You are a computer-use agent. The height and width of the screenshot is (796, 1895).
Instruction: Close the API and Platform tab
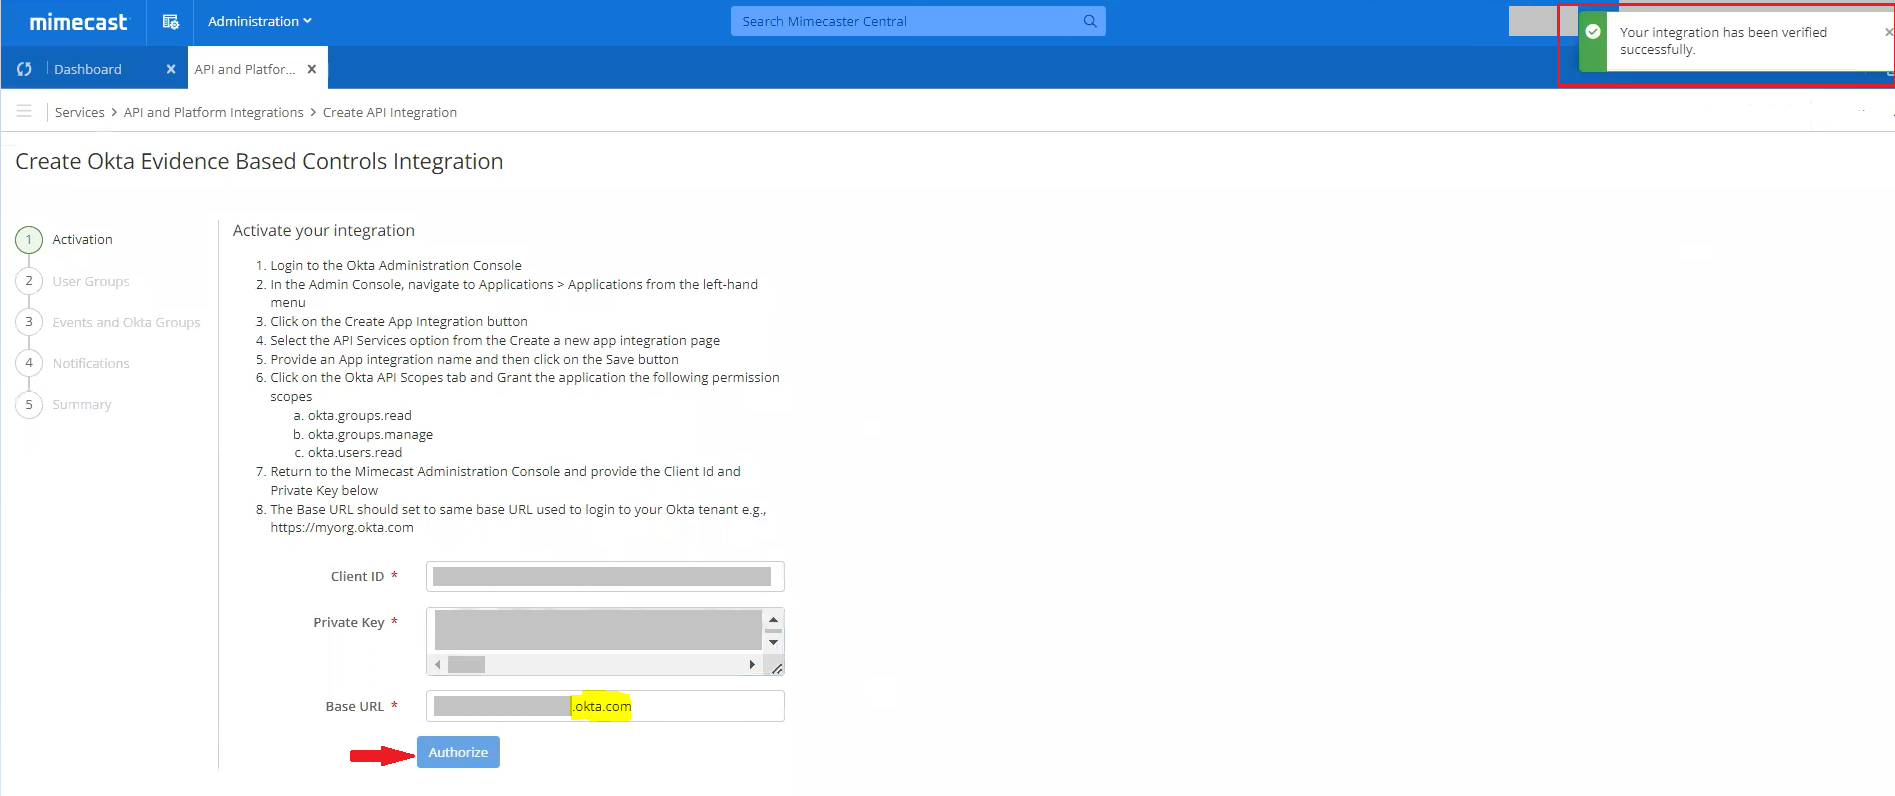[312, 69]
